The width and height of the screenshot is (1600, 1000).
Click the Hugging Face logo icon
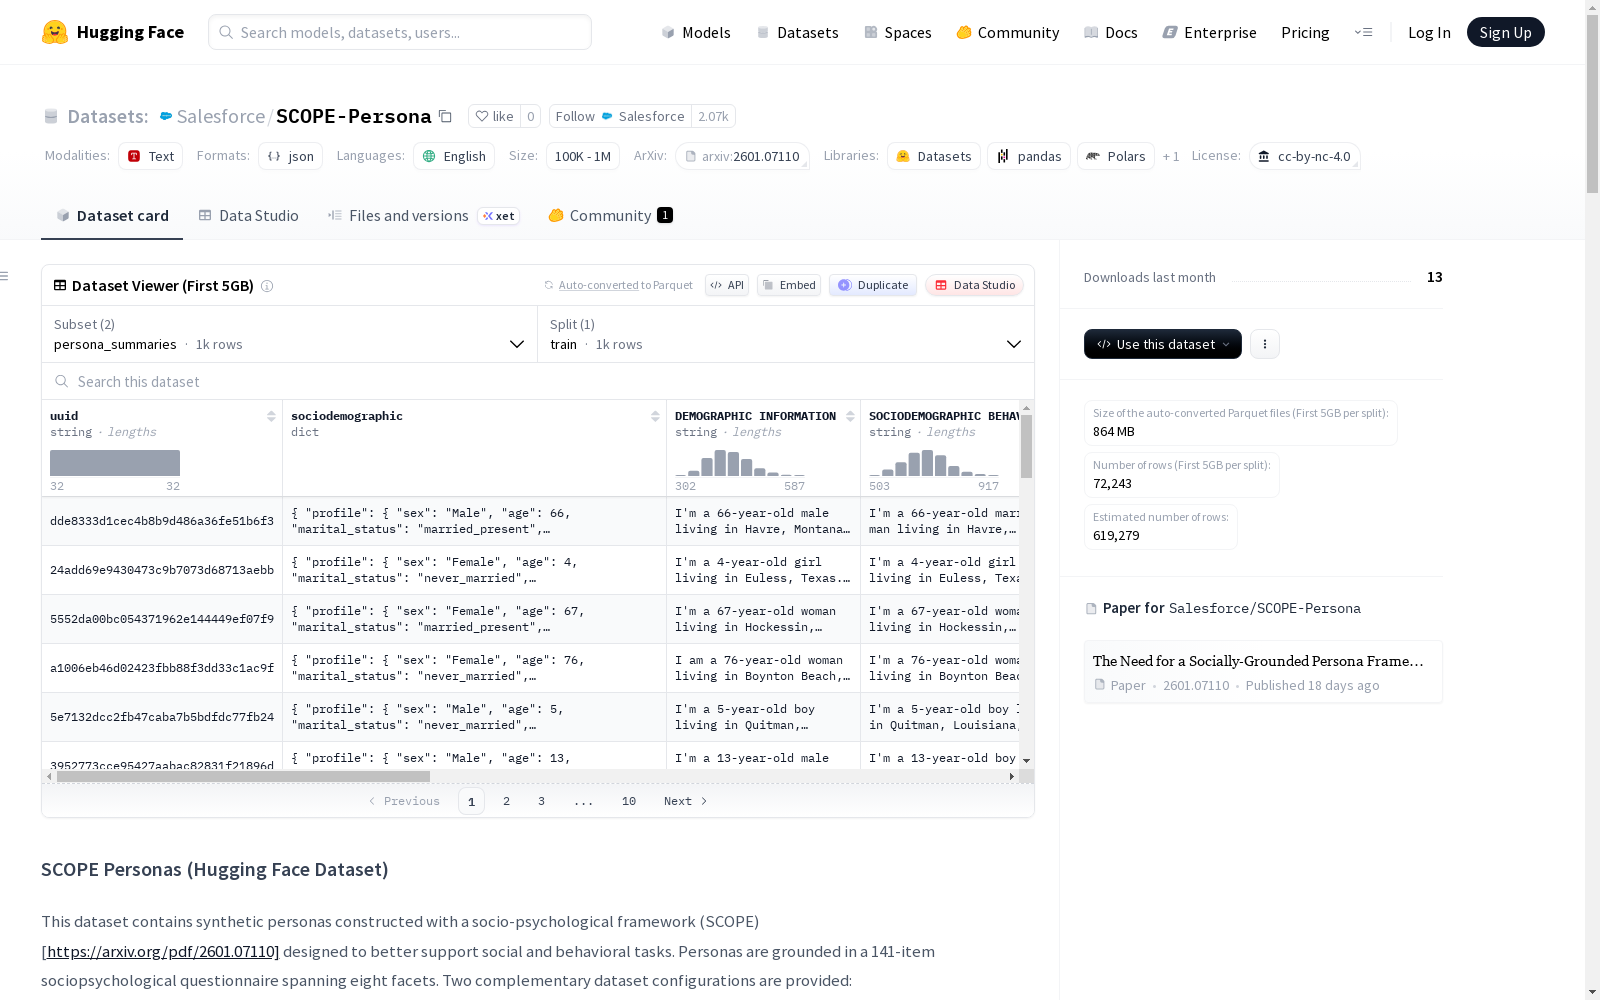tap(55, 32)
